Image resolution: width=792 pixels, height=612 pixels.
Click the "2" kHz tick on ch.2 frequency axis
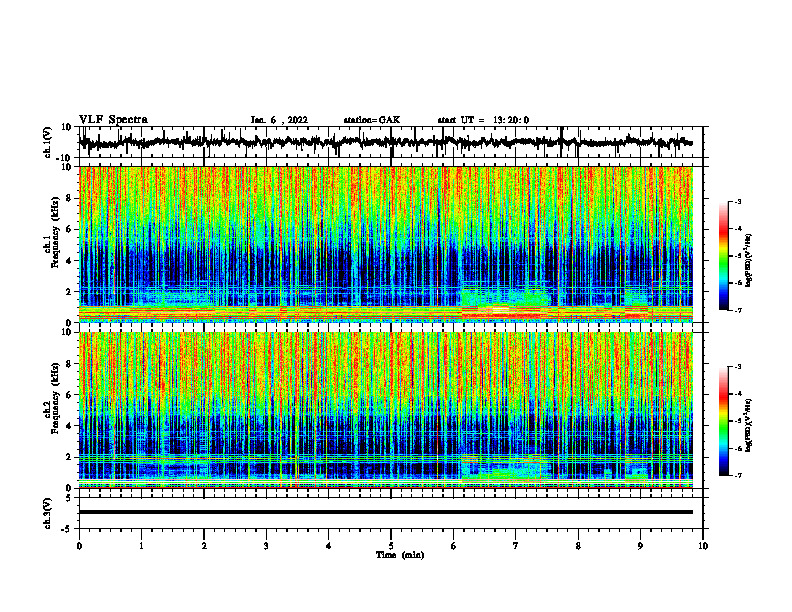[70, 457]
